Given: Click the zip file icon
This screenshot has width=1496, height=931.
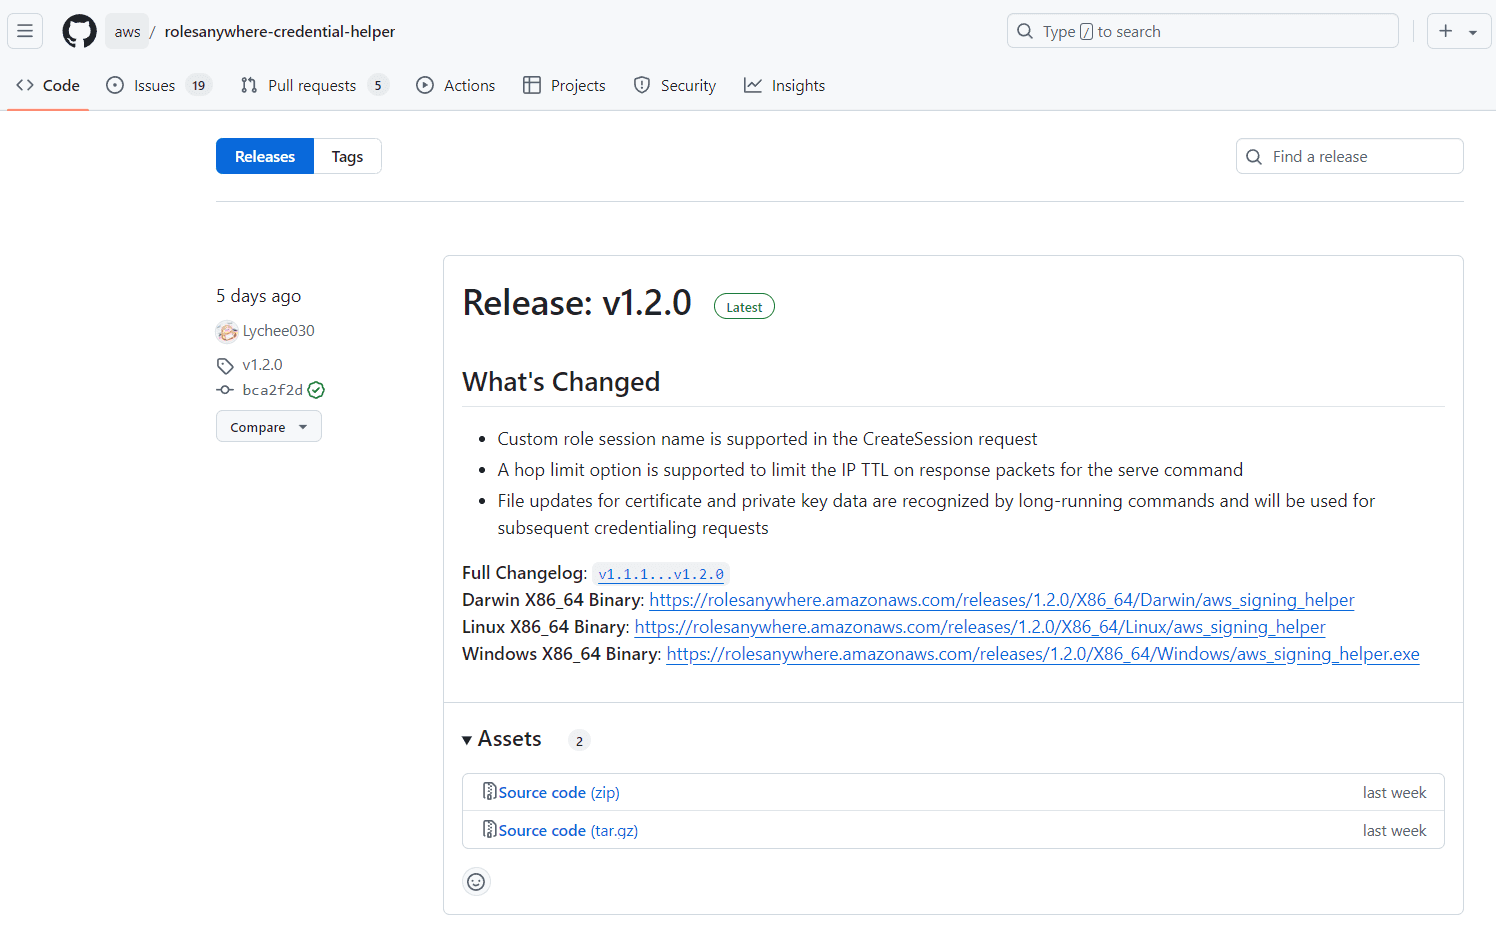Looking at the screenshot, I should tap(489, 791).
